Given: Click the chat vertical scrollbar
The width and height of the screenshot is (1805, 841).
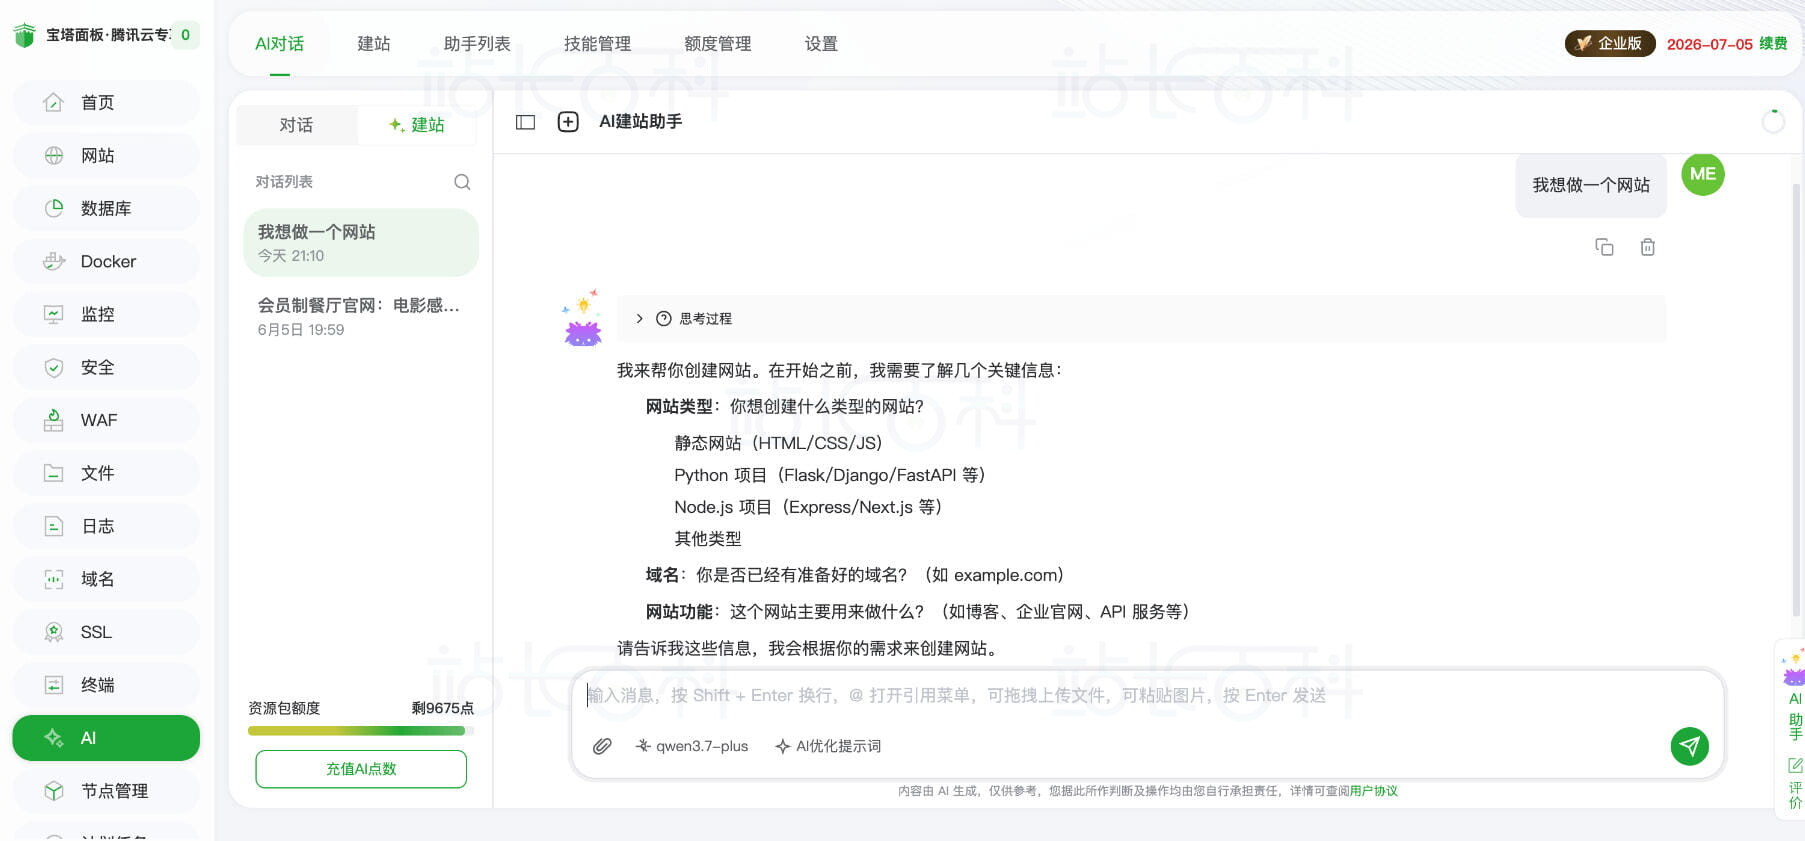Looking at the screenshot, I should [1796, 400].
